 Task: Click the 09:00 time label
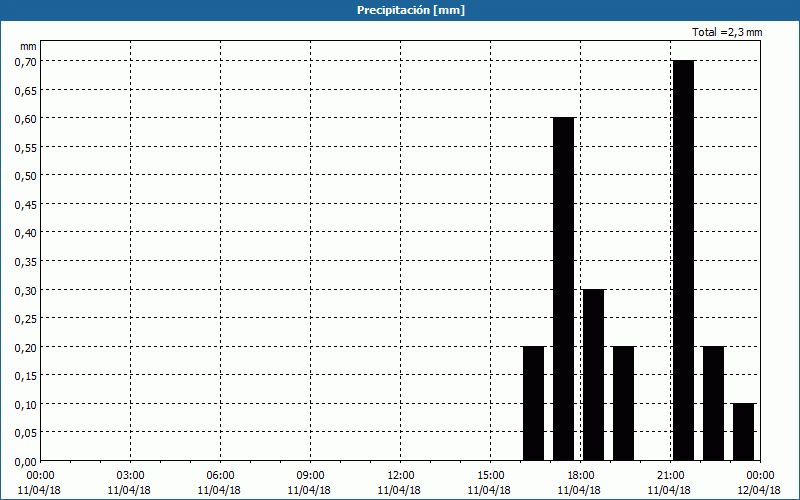(x=310, y=476)
